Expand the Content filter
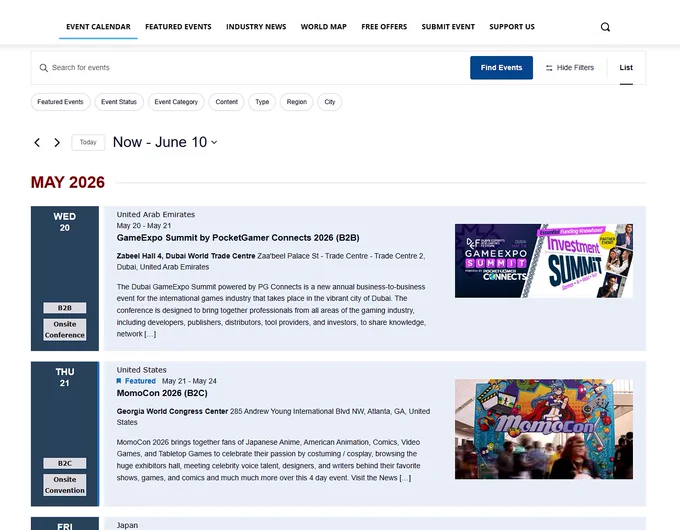This screenshot has height=530, width=680. [226, 102]
